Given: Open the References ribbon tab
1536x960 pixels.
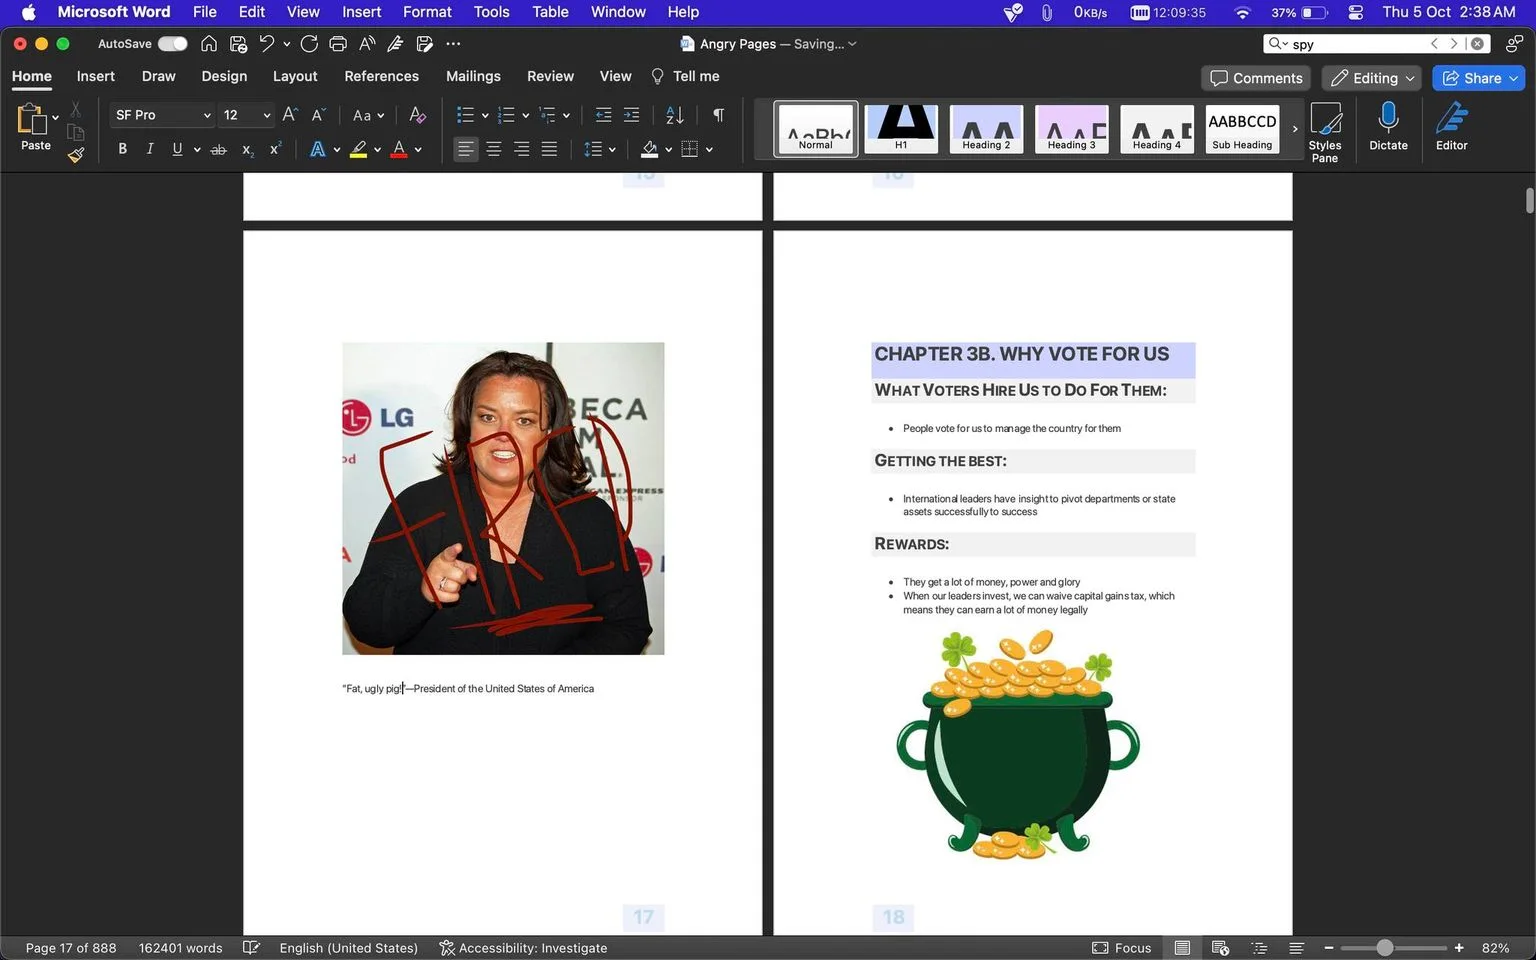Looking at the screenshot, I should coord(381,76).
